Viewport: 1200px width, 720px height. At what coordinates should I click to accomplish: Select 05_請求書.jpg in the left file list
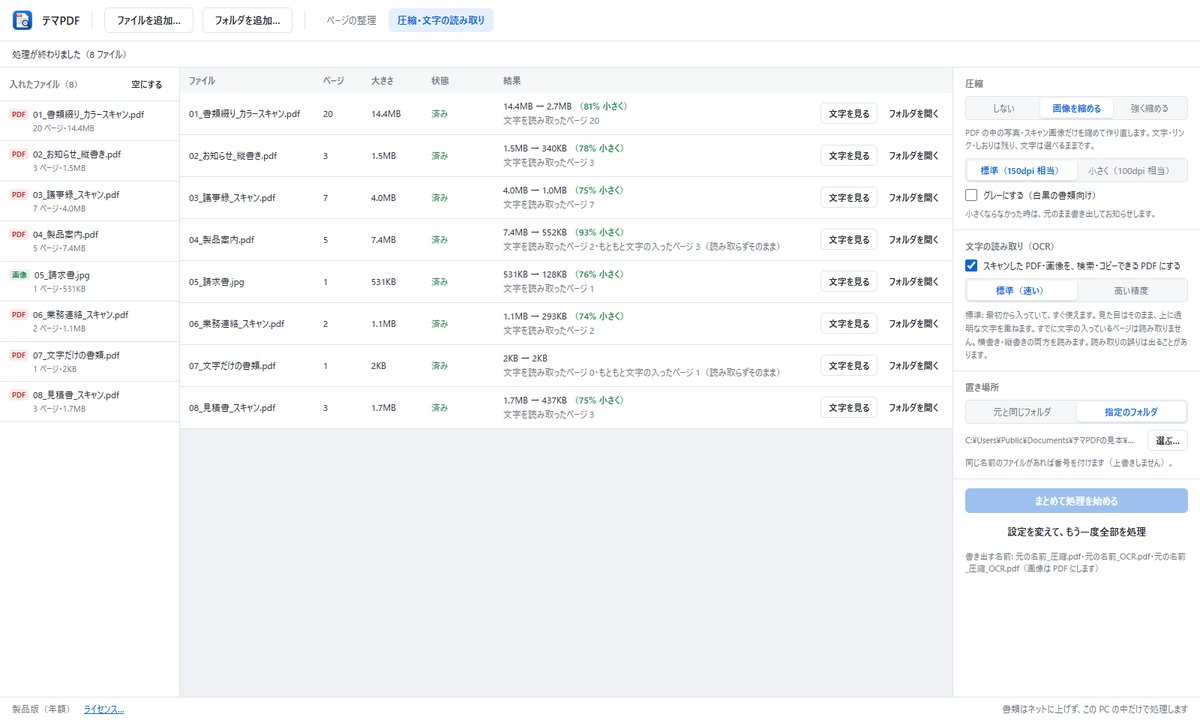tap(90, 281)
